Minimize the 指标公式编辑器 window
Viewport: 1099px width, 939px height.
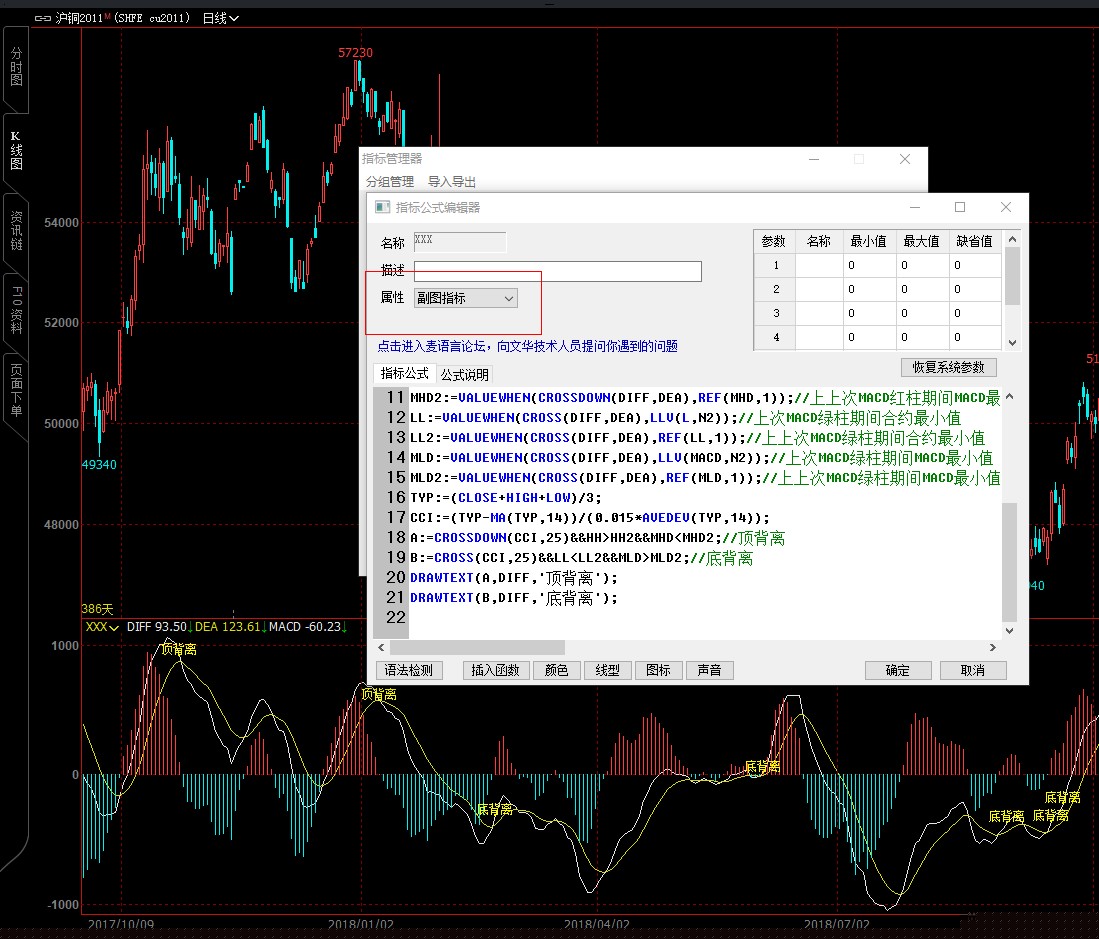pos(913,207)
